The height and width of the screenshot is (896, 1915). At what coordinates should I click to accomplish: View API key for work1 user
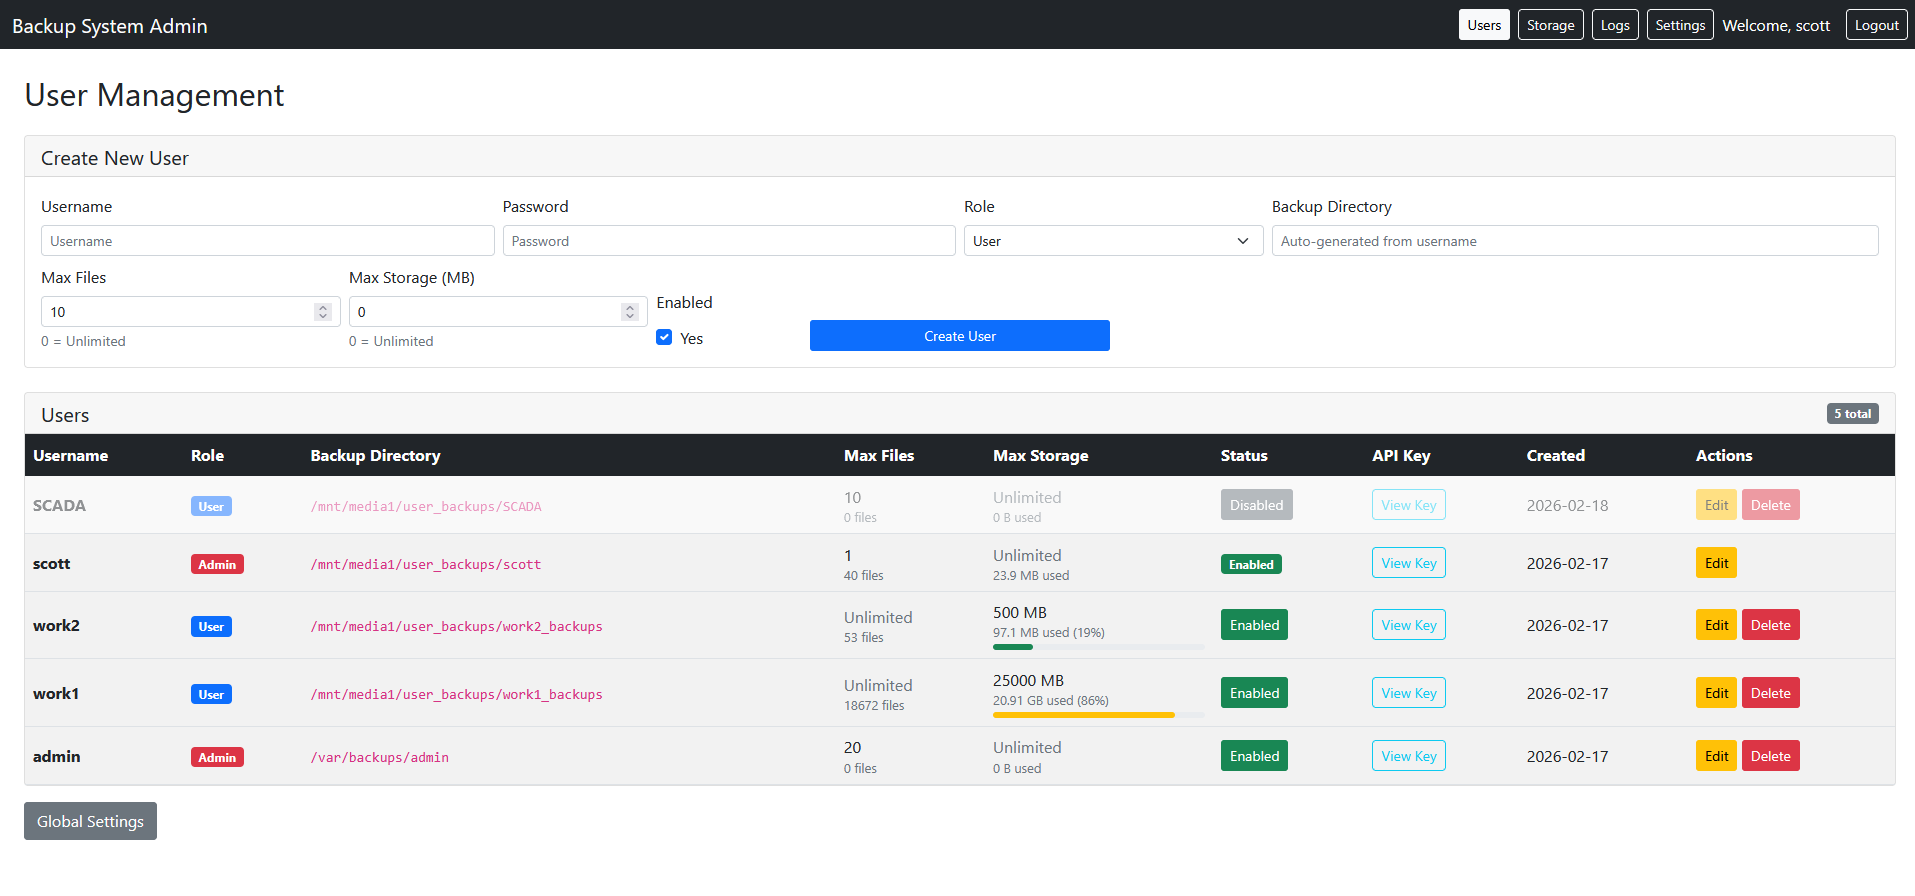[x=1408, y=693]
